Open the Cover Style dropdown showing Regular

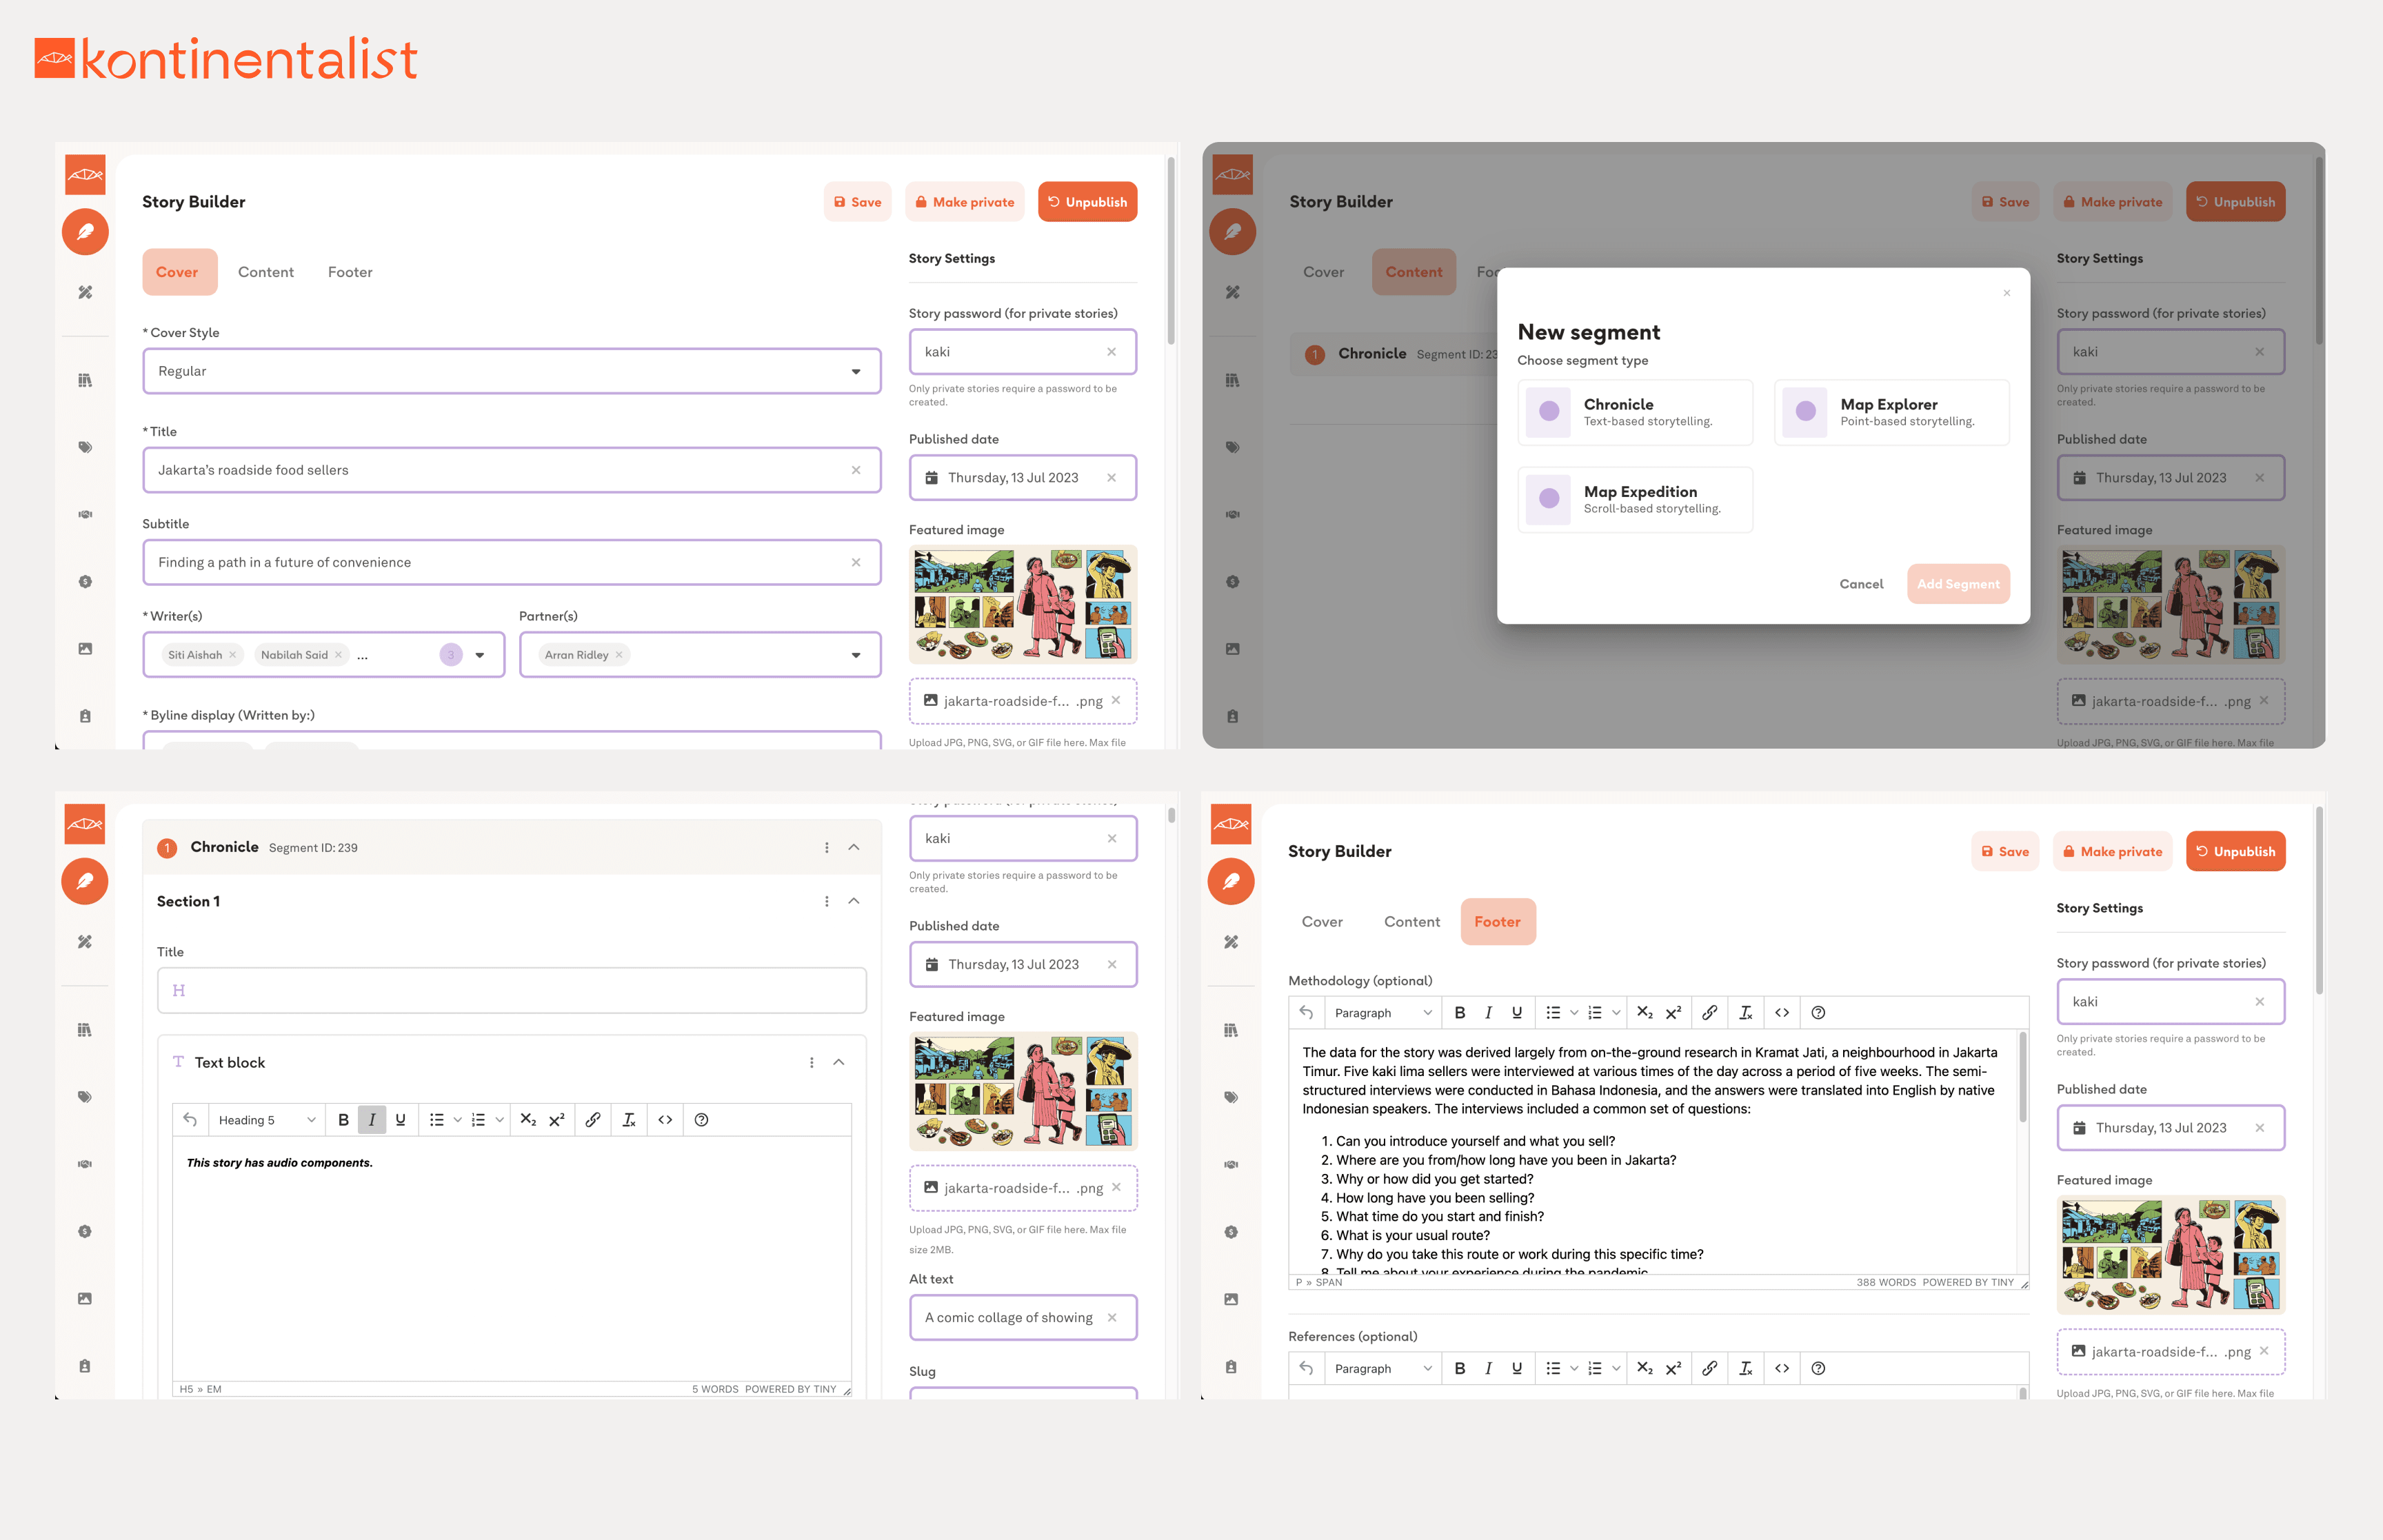coord(512,371)
